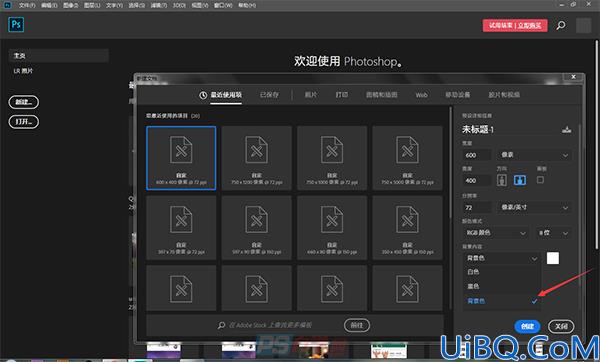Open the 文字(Y) menu
This screenshot has height=362, width=600.
pos(114,5)
